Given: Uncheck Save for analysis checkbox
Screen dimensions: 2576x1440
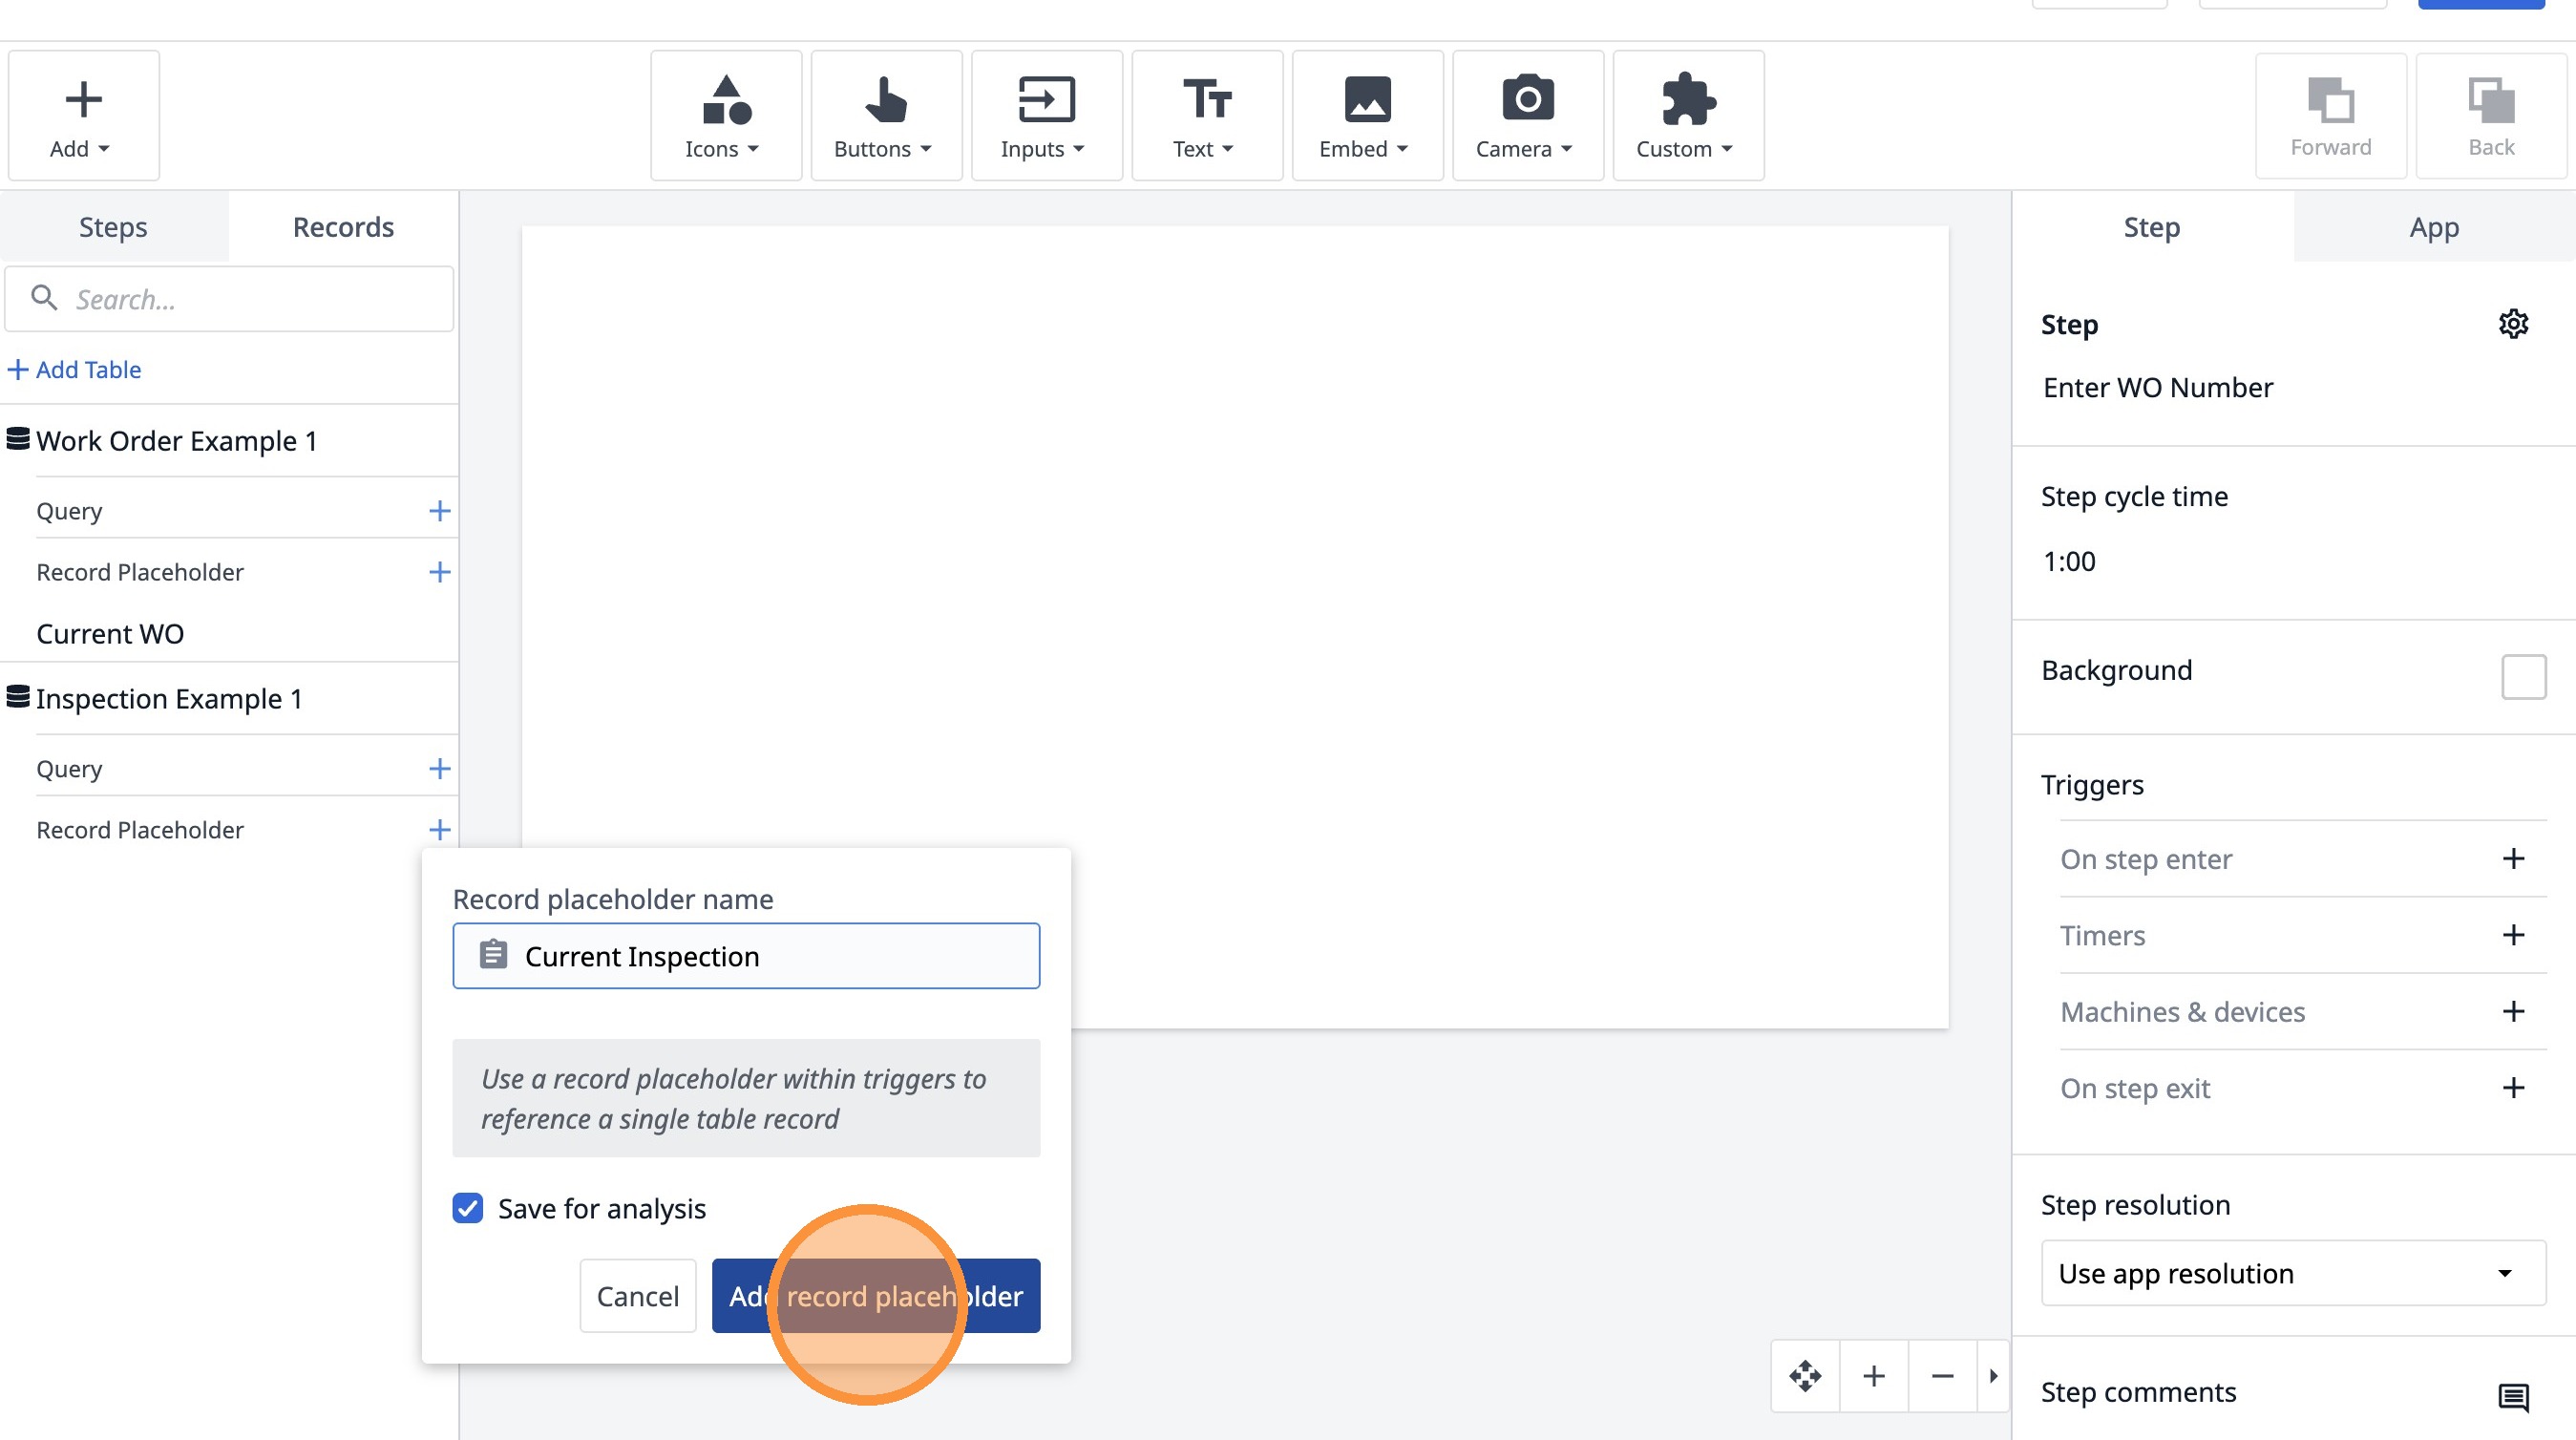Looking at the screenshot, I should [x=467, y=1208].
